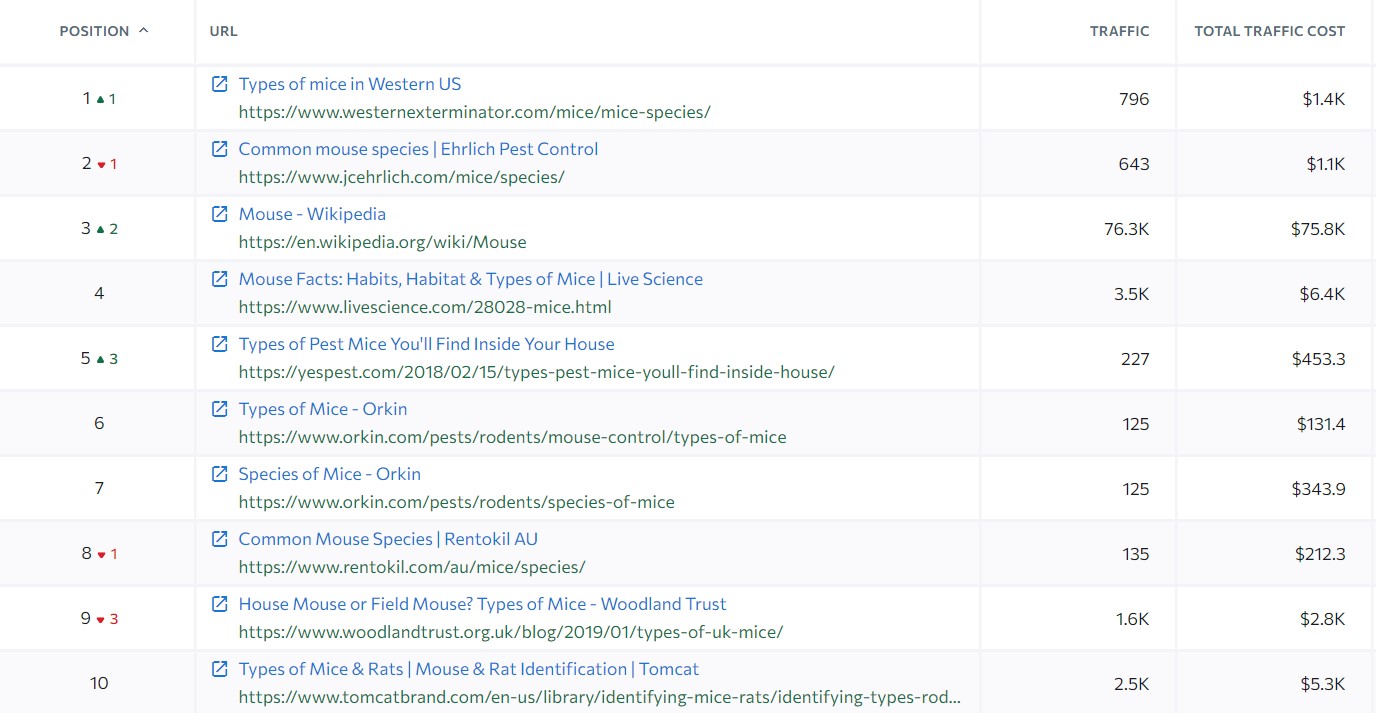1376x713 pixels.
Task: Select traffic value 2.5K
Action: 1133,684
